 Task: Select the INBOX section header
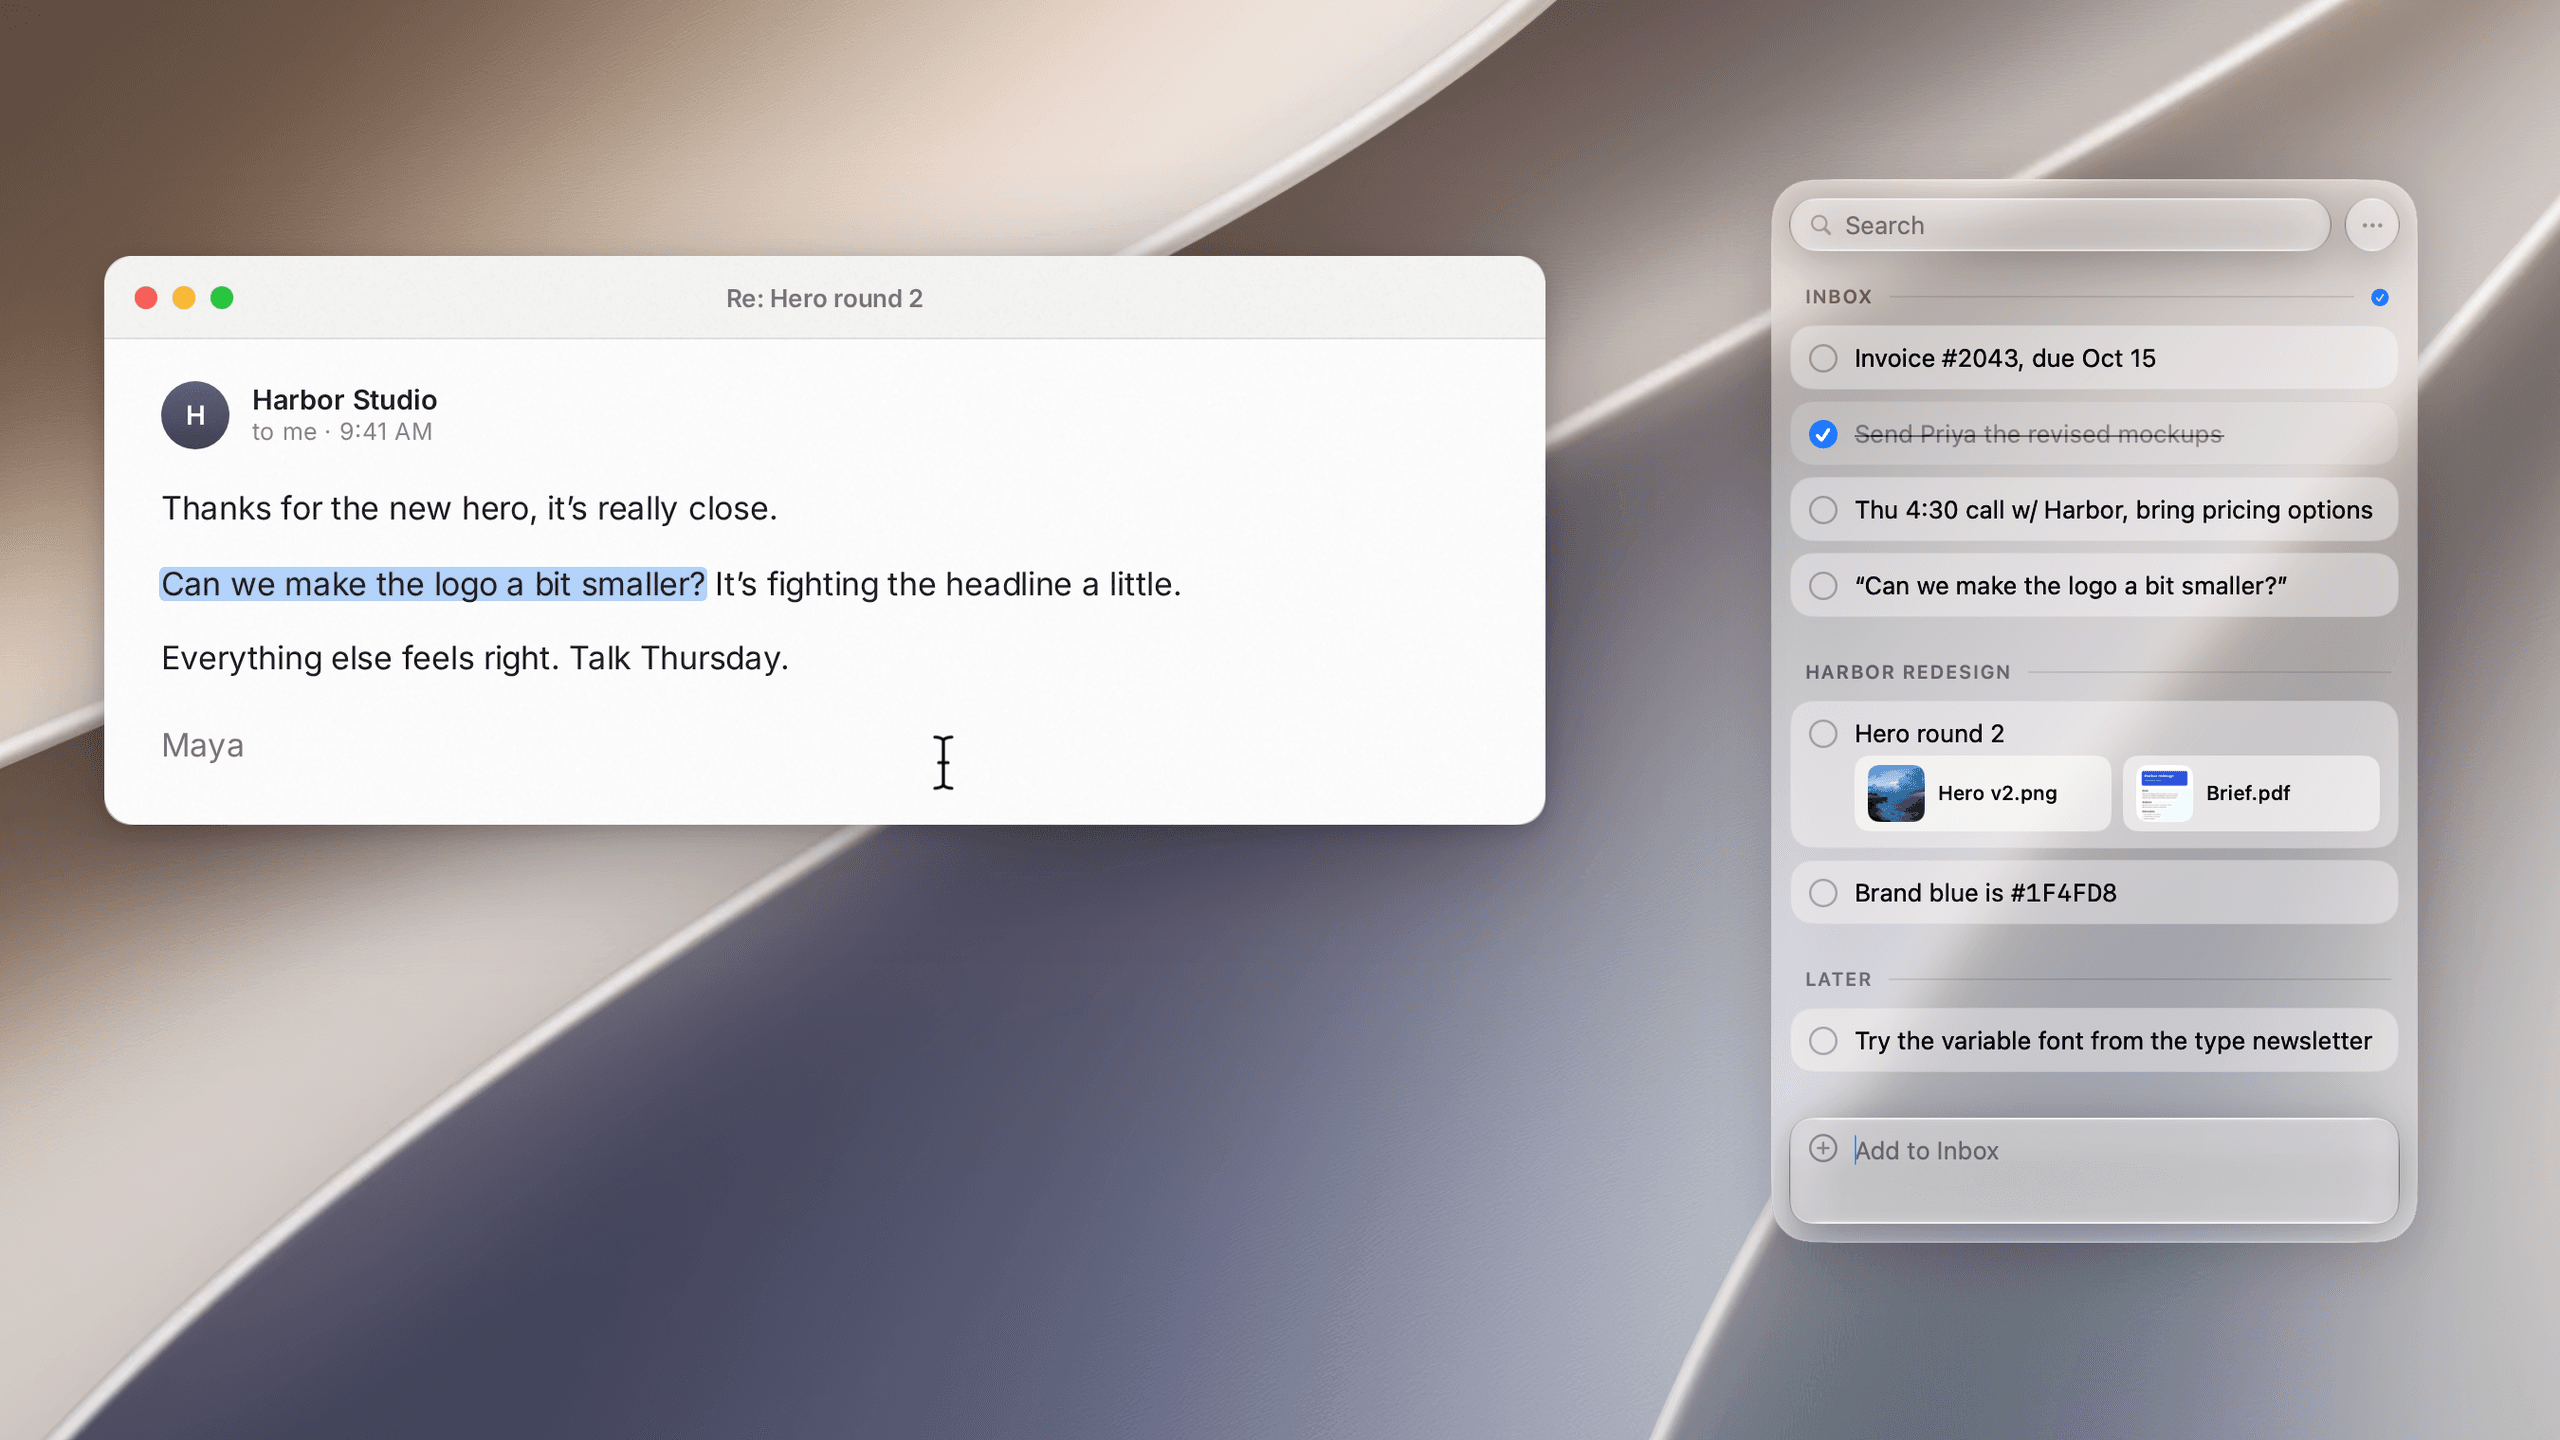pyautogui.click(x=1838, y=297)
